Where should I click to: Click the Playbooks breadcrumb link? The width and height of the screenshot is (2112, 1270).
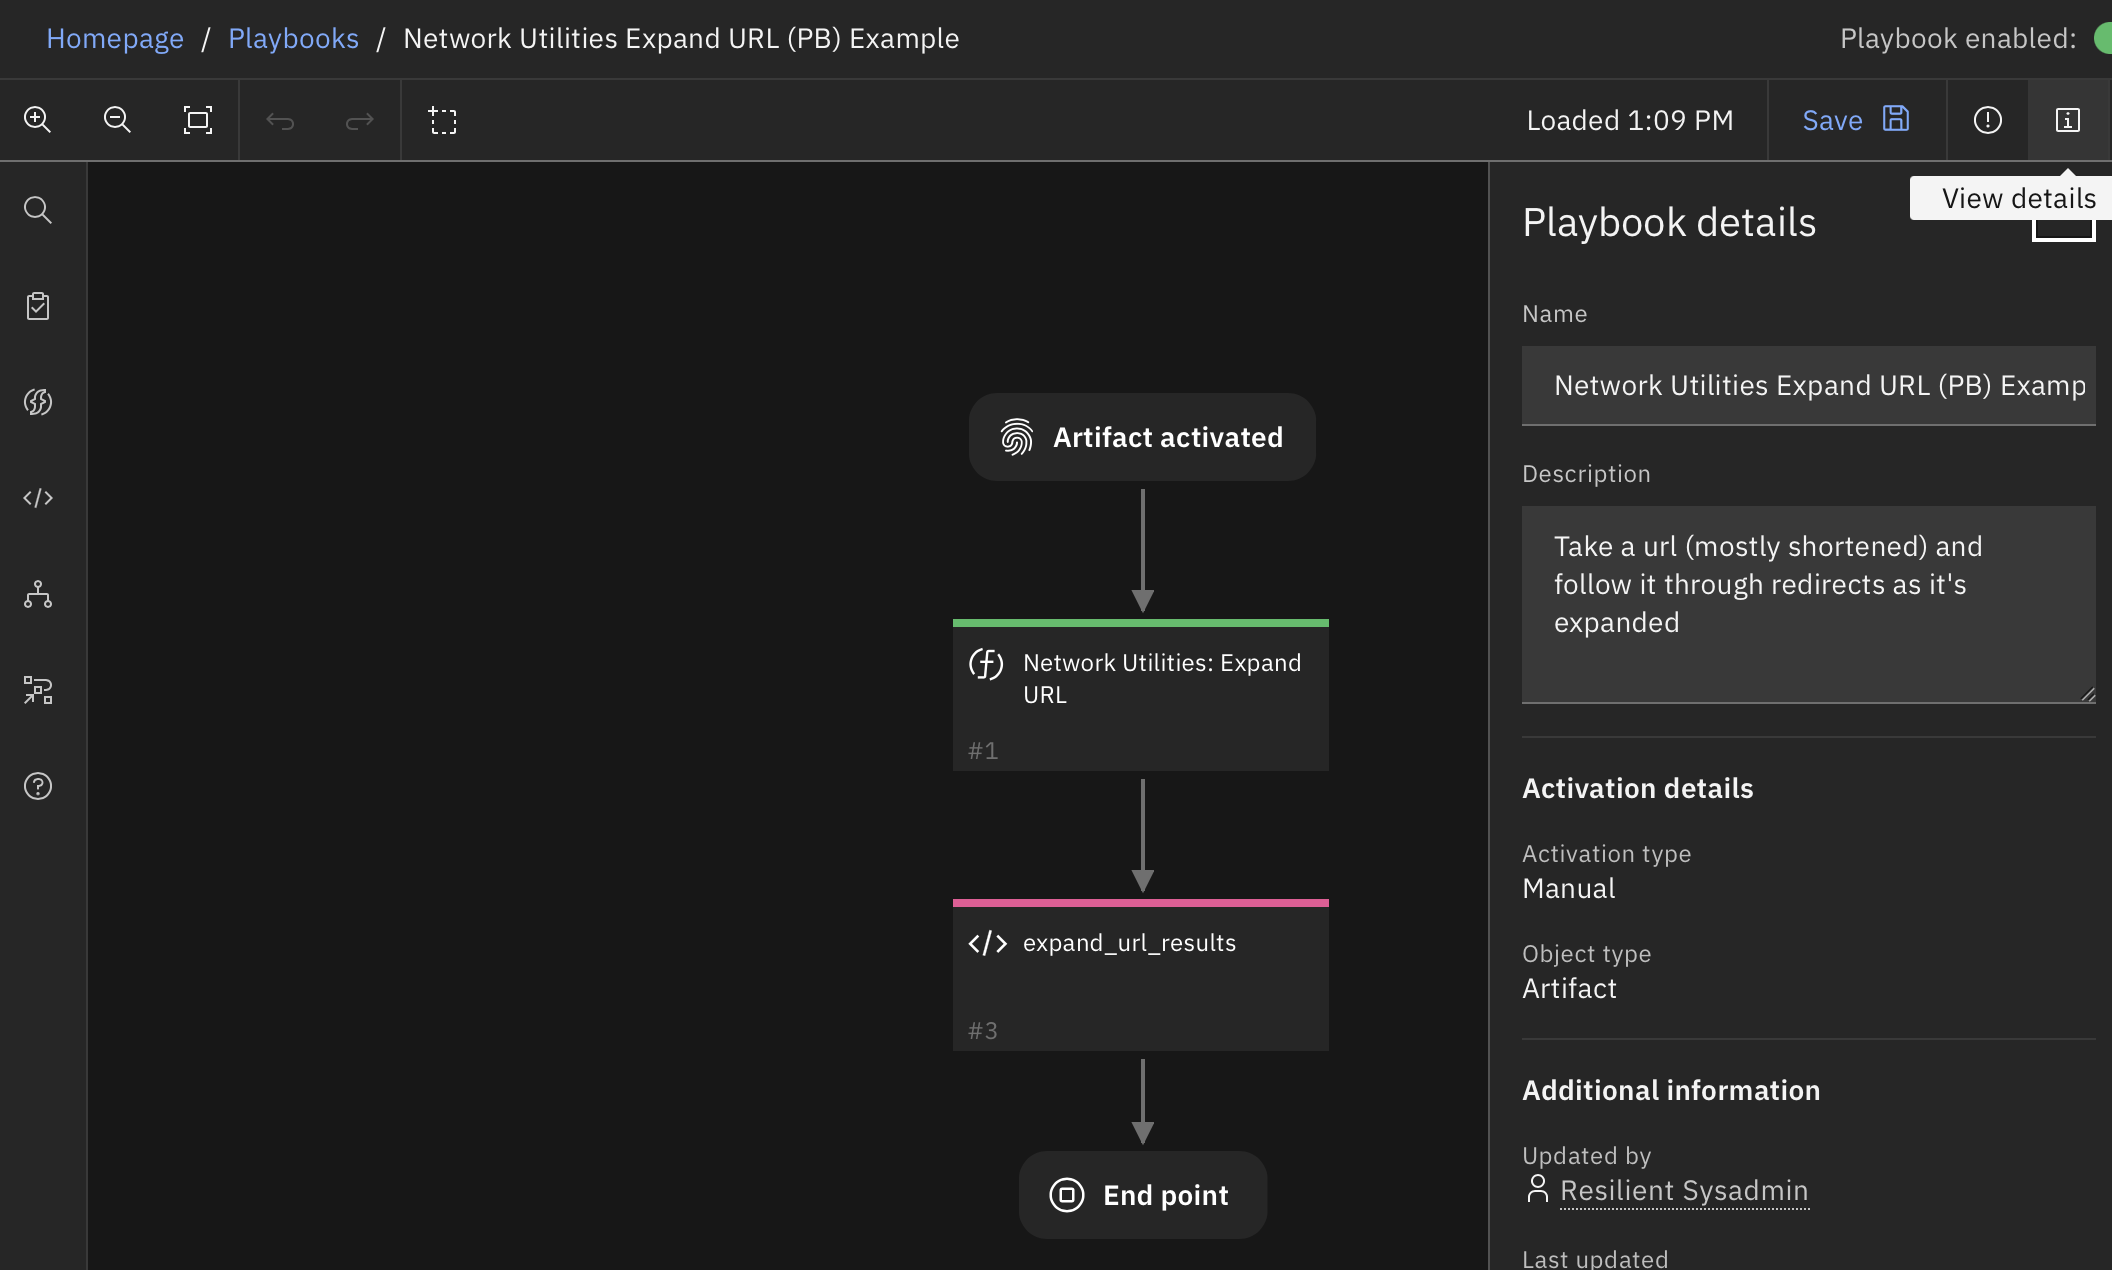(x=293, y=36)
